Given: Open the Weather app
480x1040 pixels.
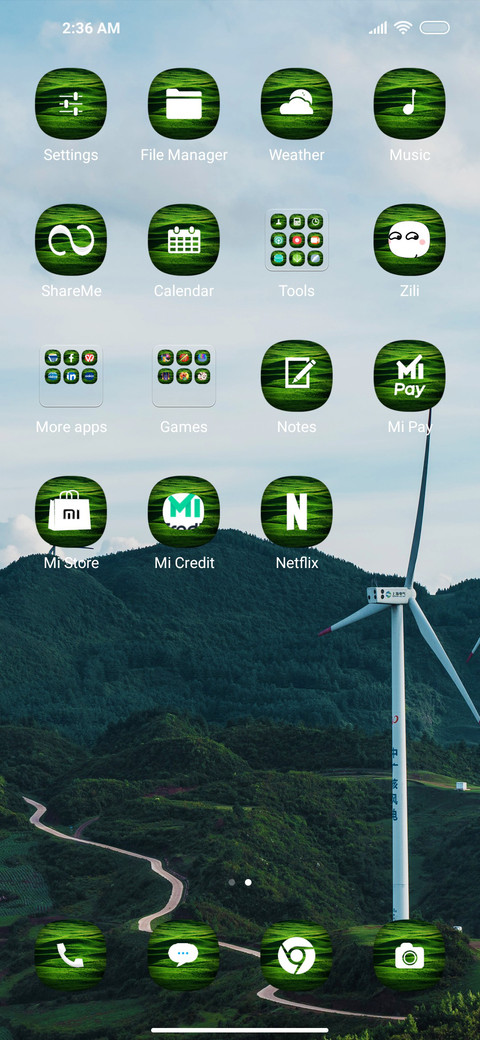Looking at the screenshot, I should 296,103.
